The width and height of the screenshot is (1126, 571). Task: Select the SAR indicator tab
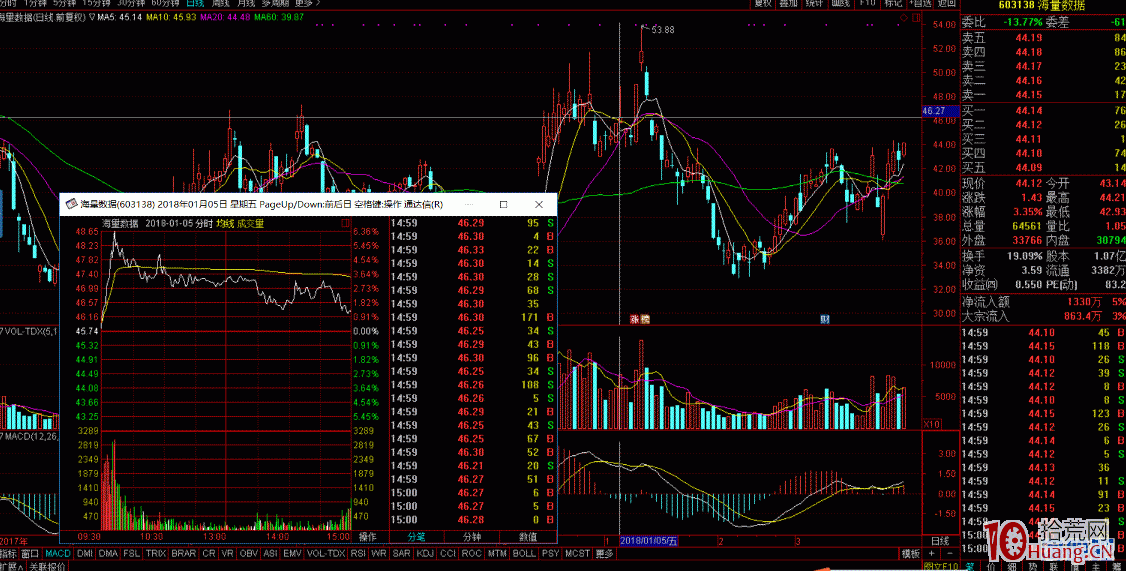coord(401,554)
